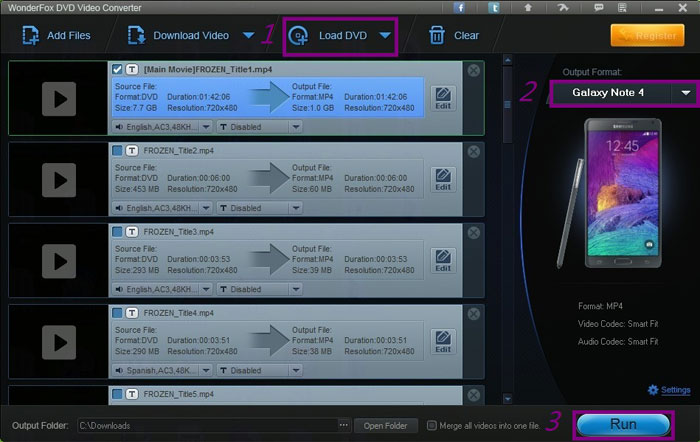Click the upload arrow icon in title bar
The image size is (700, 442).
[528, 8]
